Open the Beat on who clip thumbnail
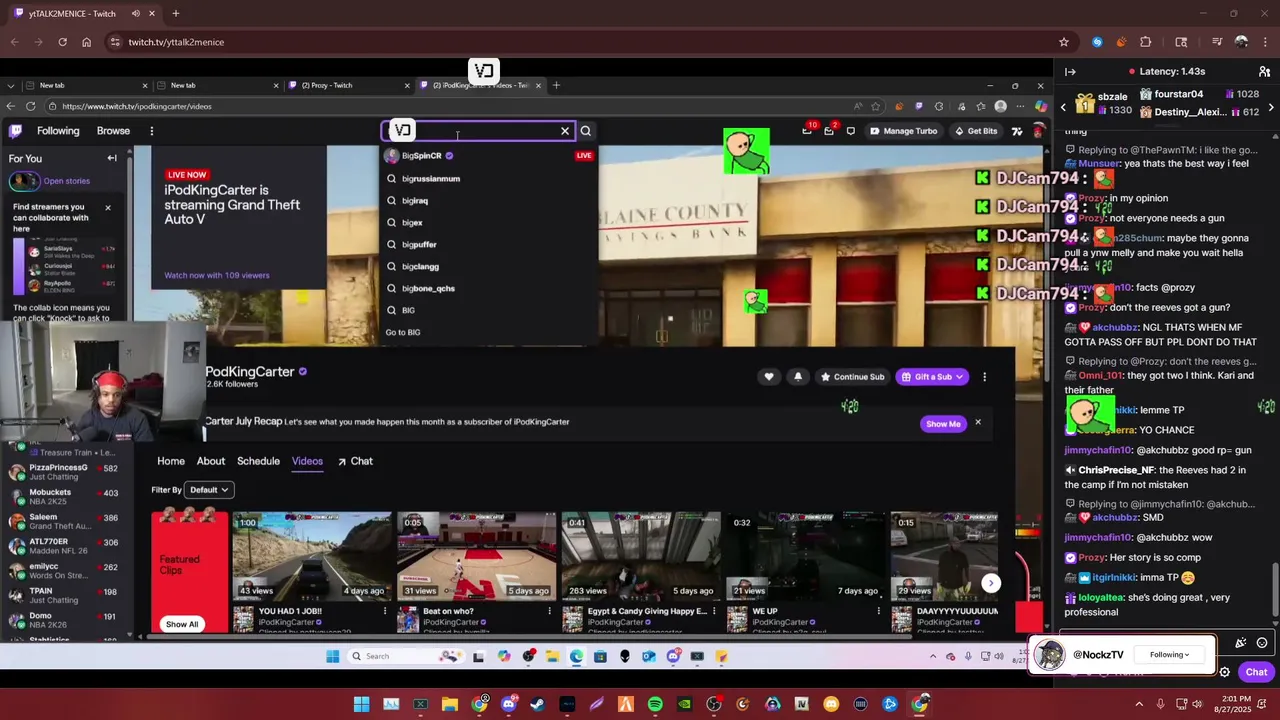The height and width of the screenshot is (720, 1280). [x=476, y=555]
